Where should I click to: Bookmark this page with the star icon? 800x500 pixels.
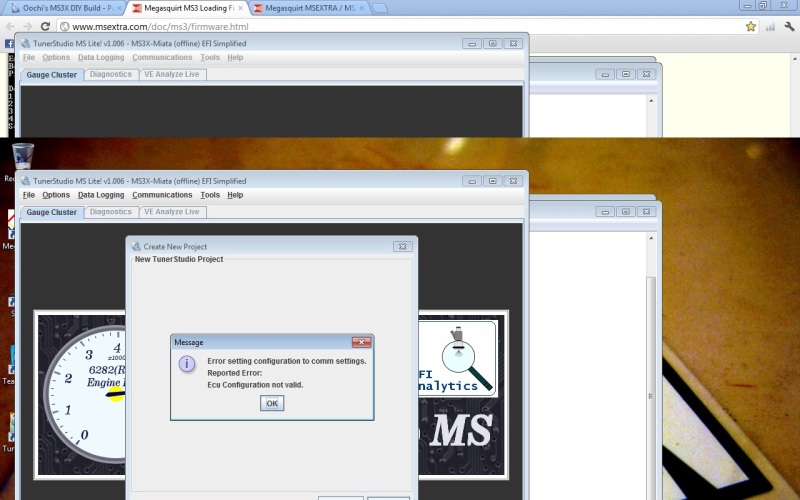tap(751, 27)
